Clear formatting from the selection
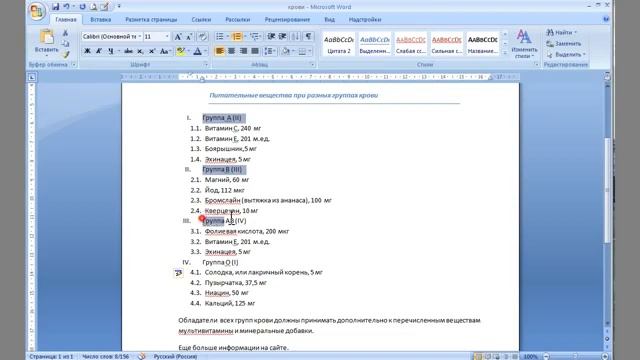640x360 pixels. coord(203,37)
